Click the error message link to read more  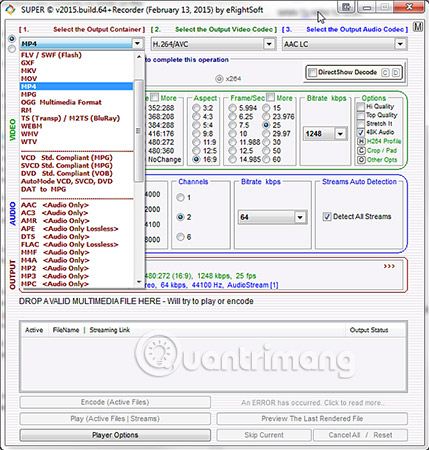point(313,403)
